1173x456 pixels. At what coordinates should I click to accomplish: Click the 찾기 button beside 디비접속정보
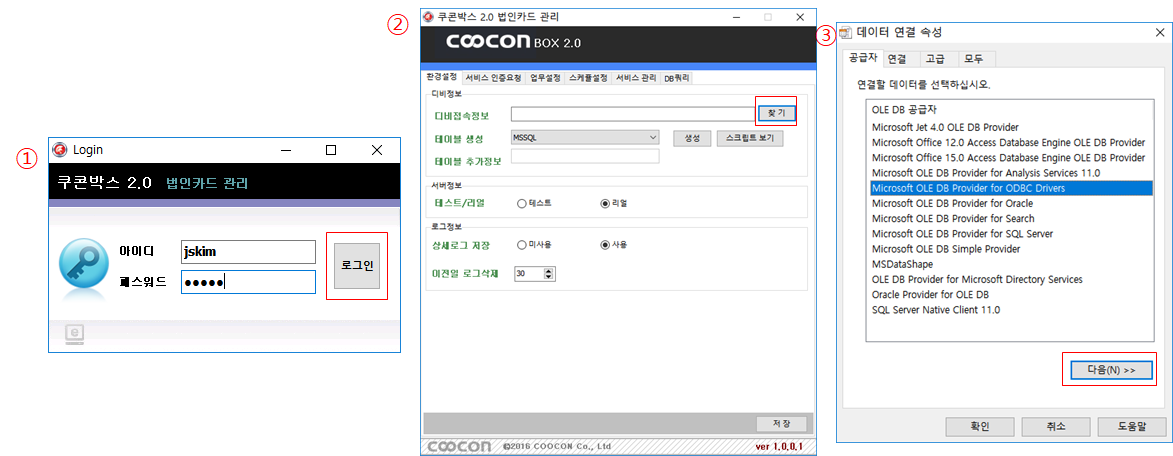776,113
